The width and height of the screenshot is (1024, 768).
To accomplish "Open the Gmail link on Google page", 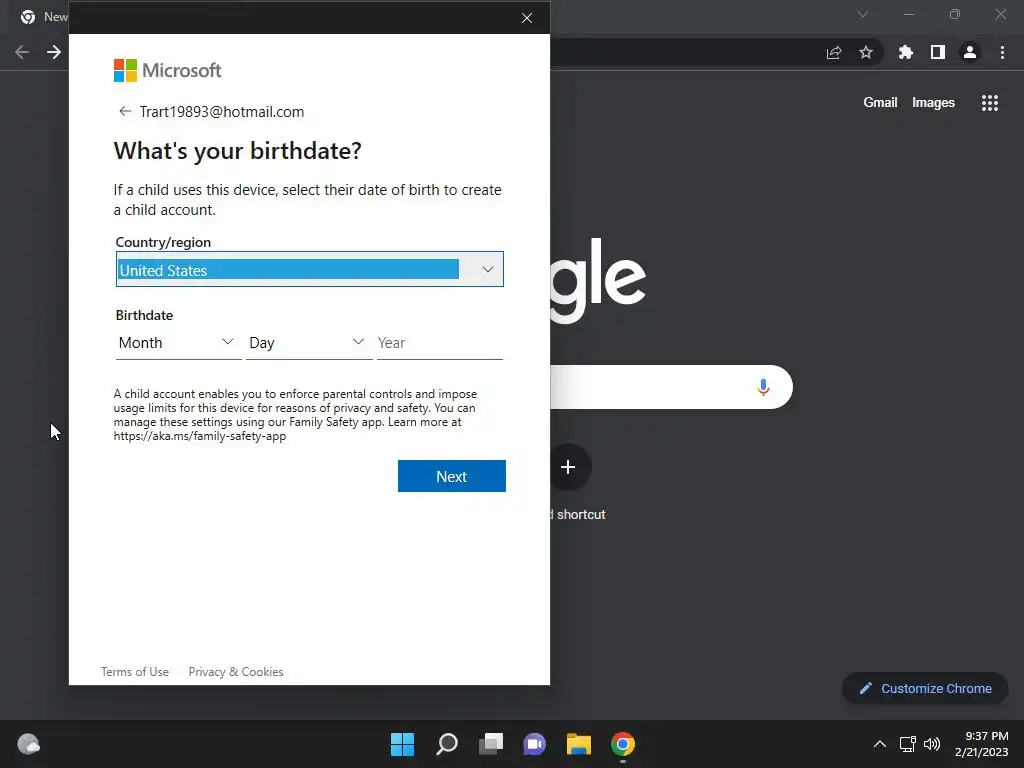I will [x=880, y=103].
